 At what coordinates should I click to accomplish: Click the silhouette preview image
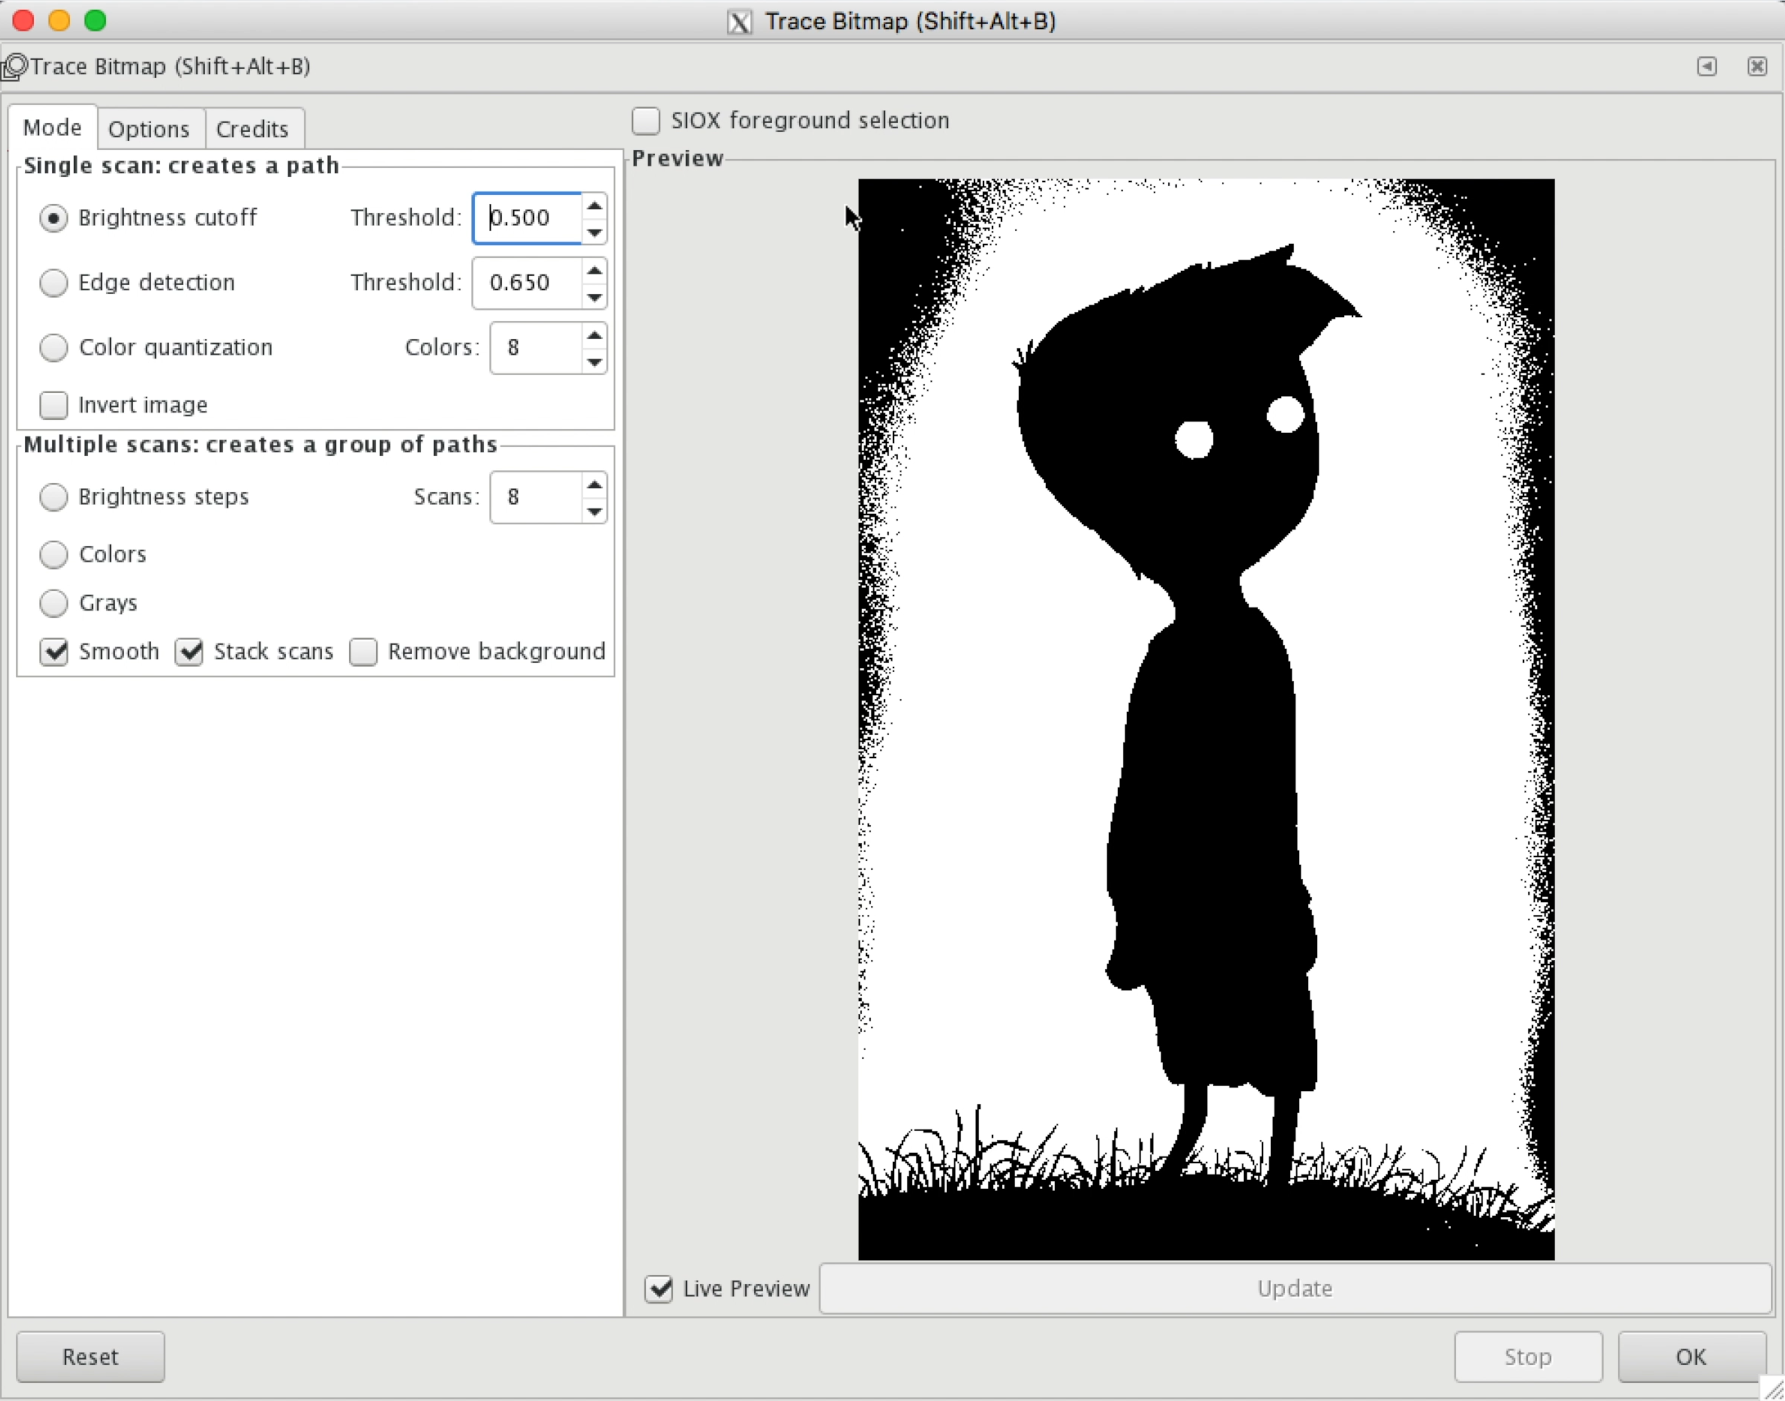[1206, 719]
